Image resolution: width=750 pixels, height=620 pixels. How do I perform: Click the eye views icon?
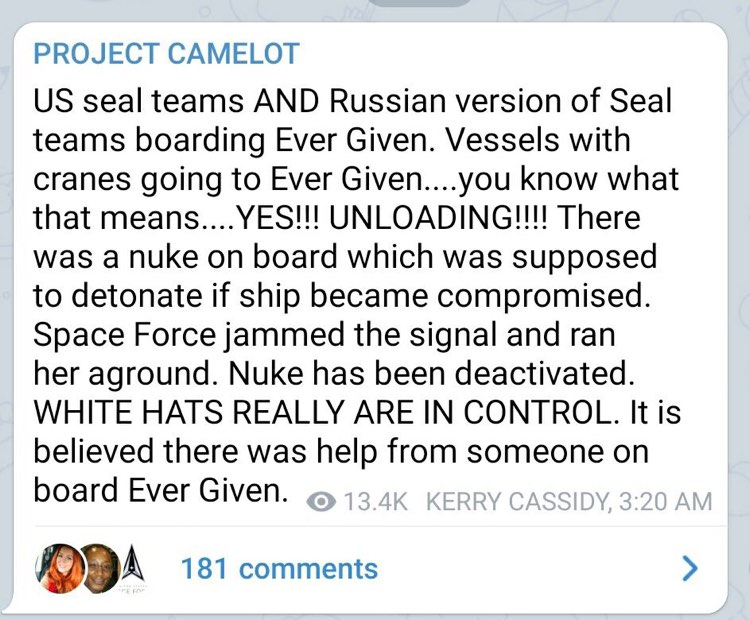pyautogui.click(x=321, y=502)
